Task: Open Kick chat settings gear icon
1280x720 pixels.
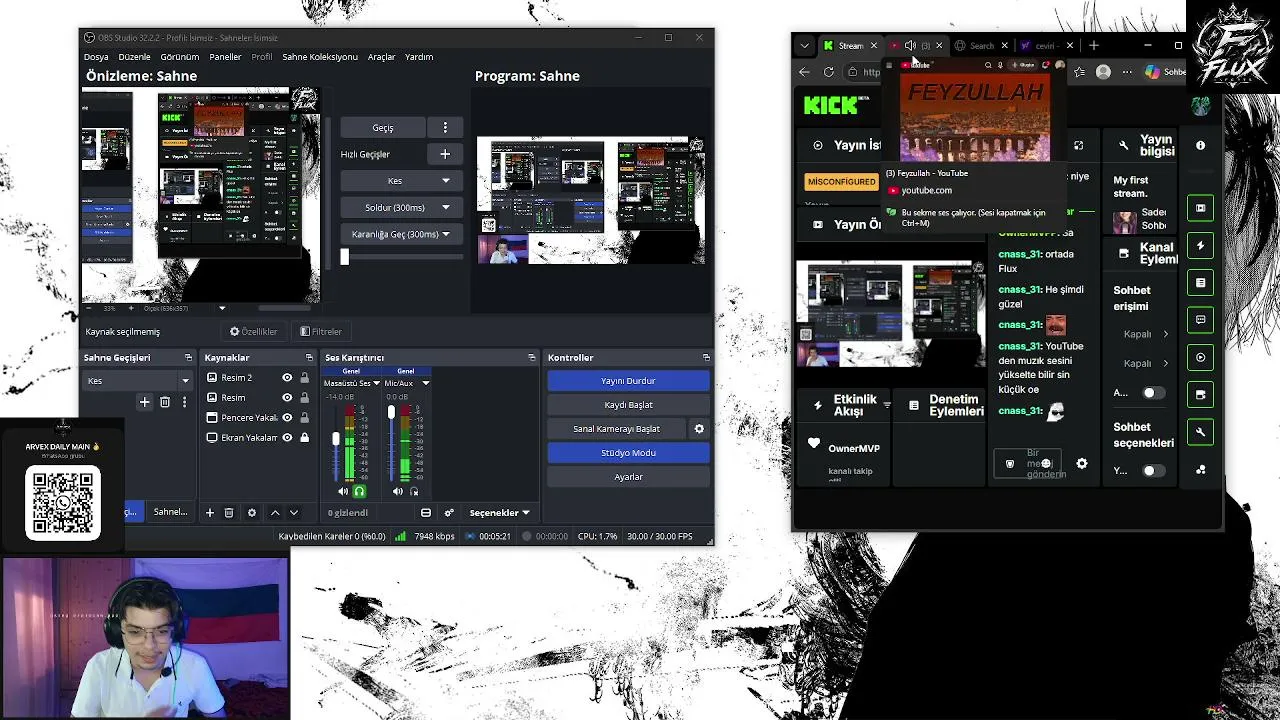Action: click(1081, 464)
